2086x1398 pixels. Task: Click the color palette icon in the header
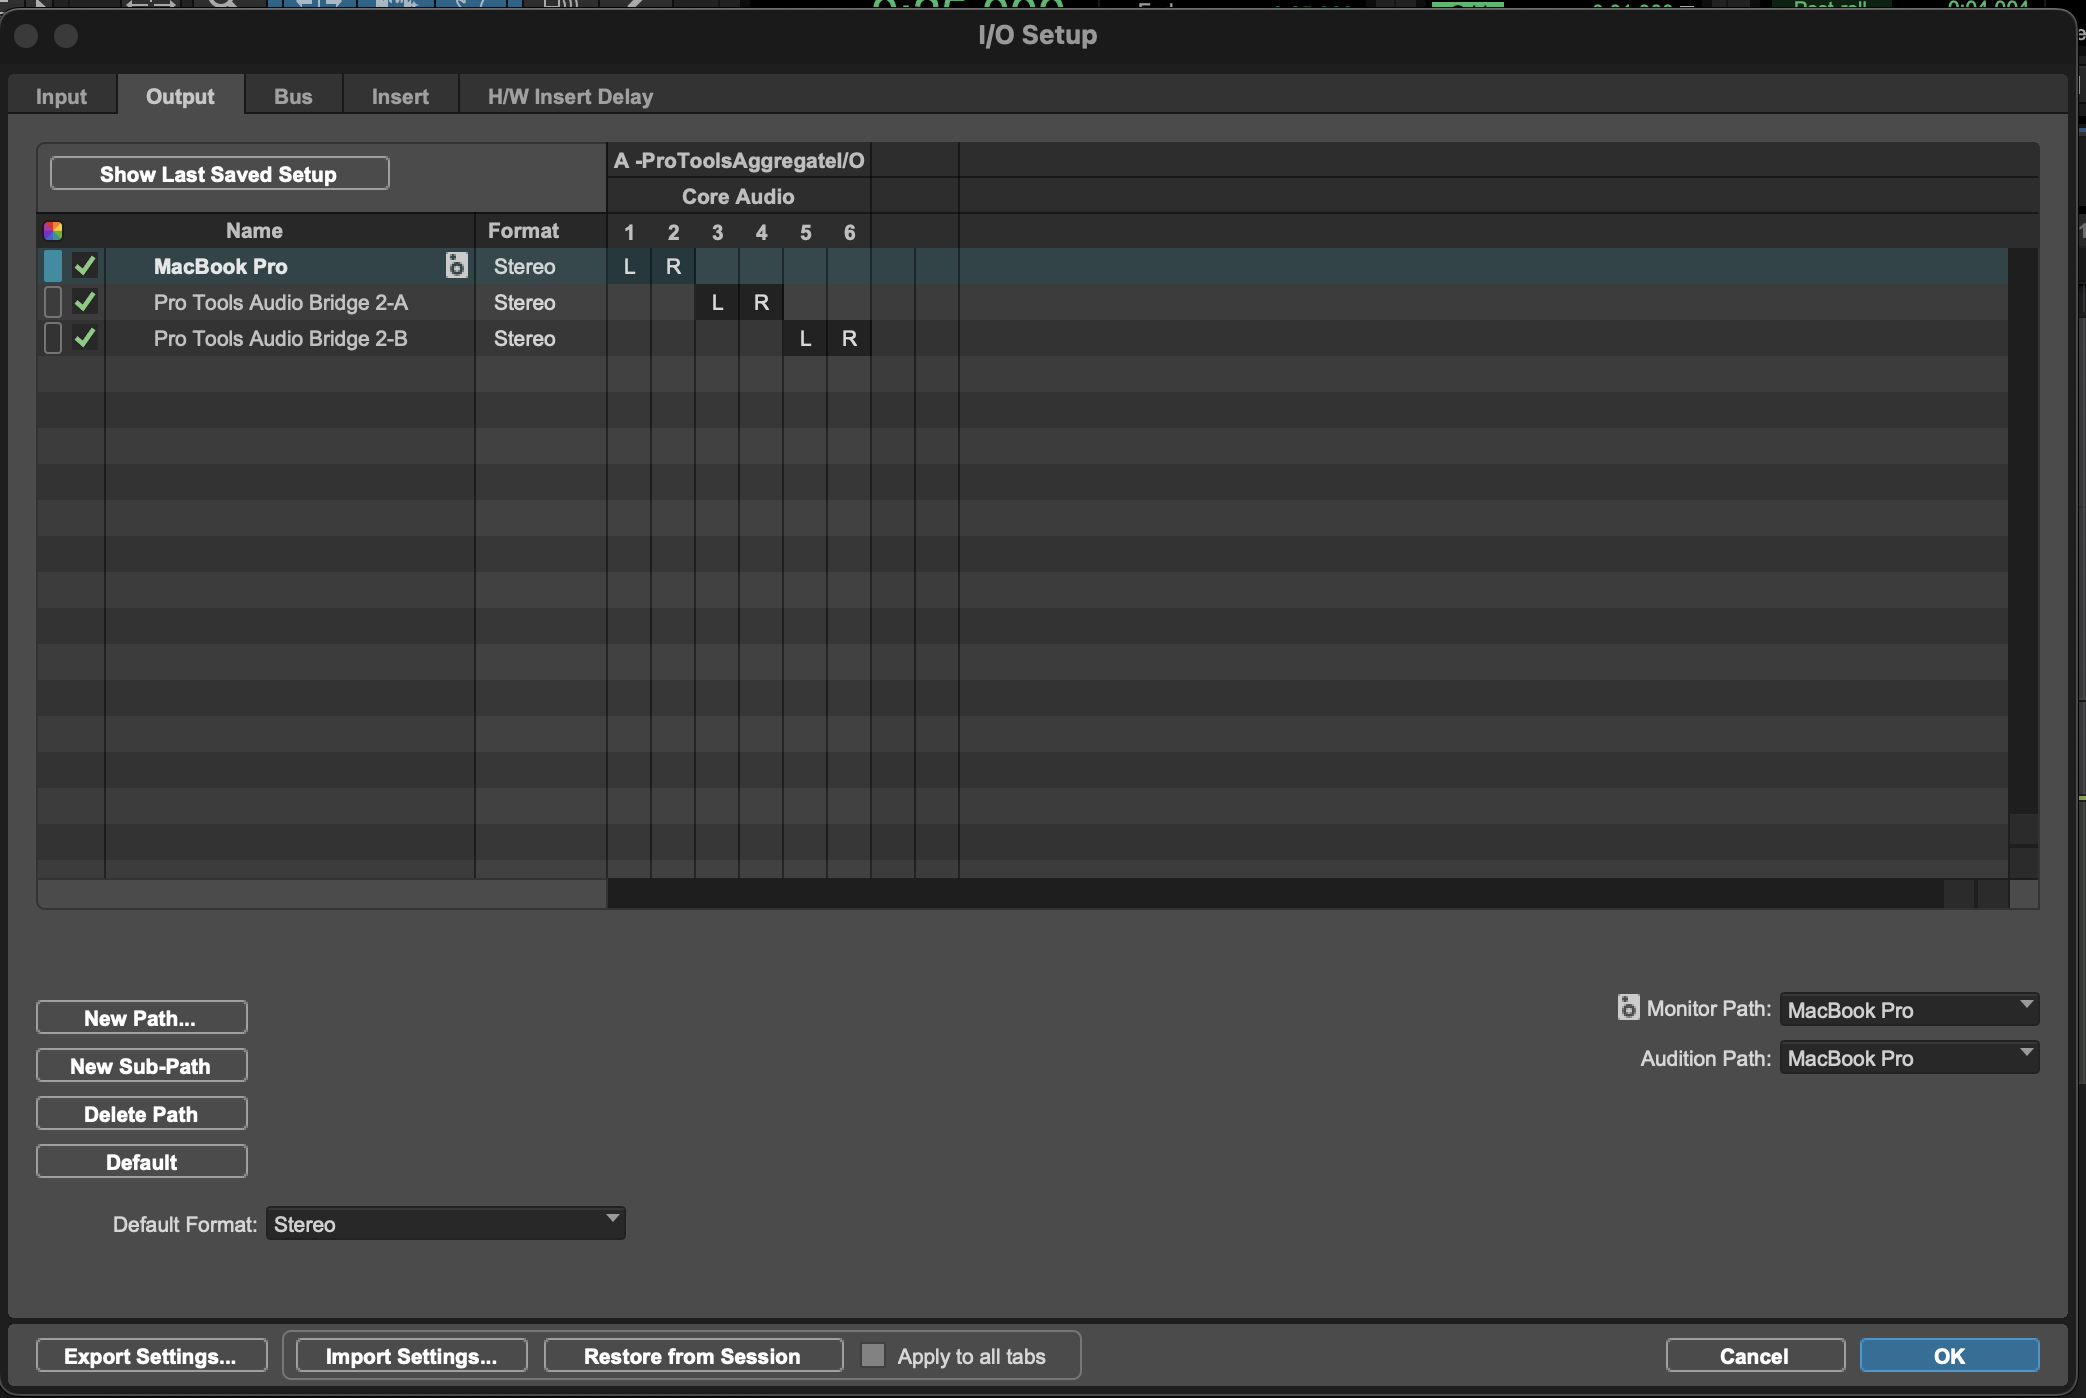point(53,231)
